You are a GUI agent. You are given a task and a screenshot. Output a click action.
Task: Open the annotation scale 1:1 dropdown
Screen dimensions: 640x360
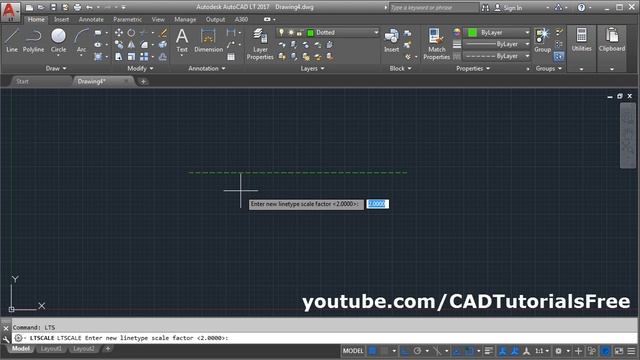542,351
